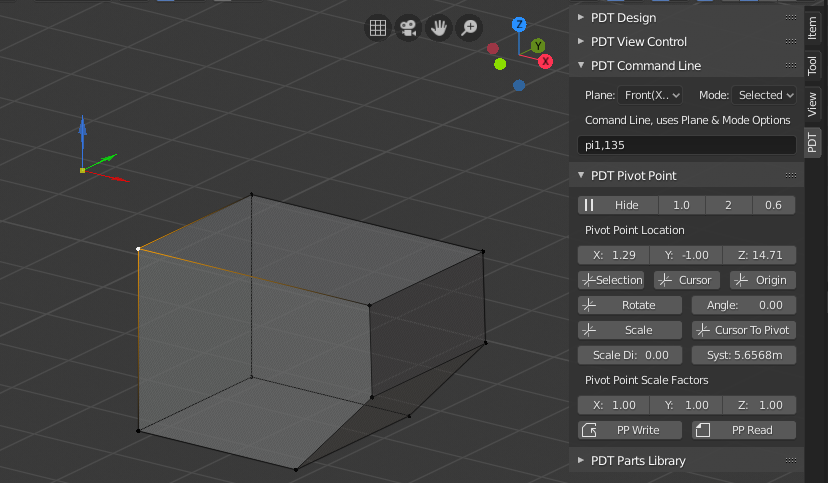Open the Plane dropdown showing Front
The image size is (828, 483).
pos(649,95)
